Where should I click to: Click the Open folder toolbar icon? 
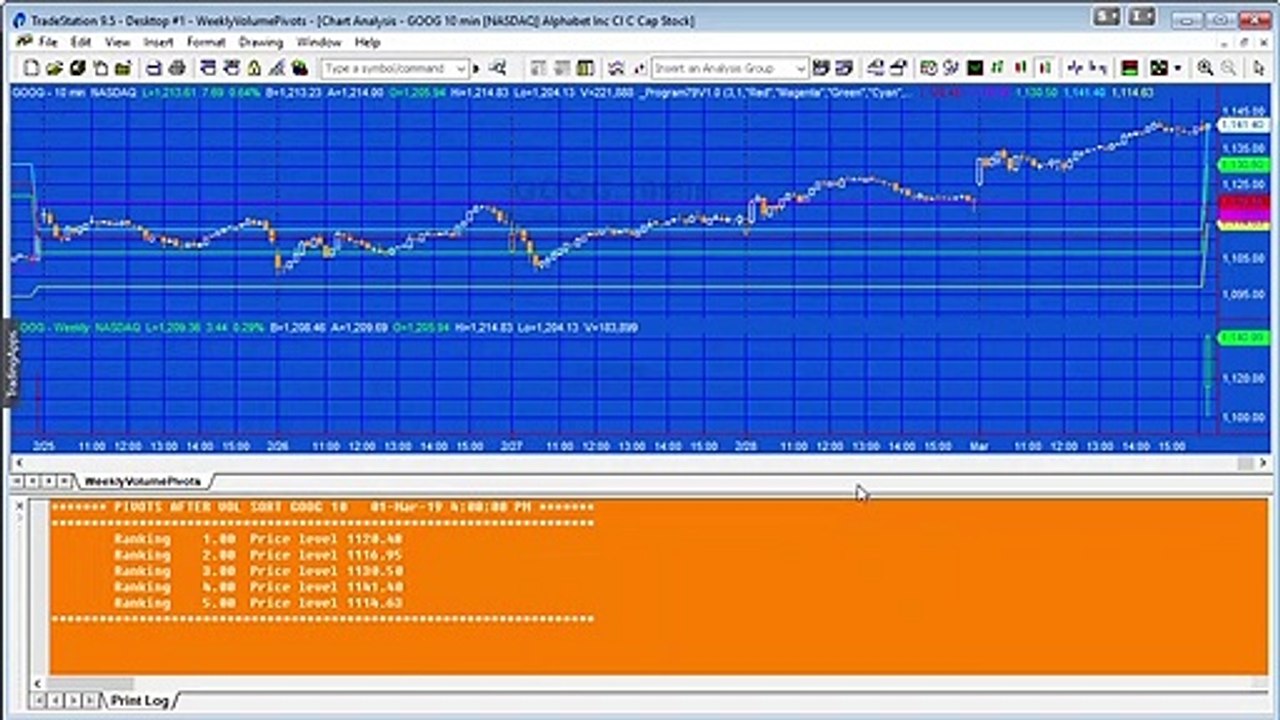(54, 68)
